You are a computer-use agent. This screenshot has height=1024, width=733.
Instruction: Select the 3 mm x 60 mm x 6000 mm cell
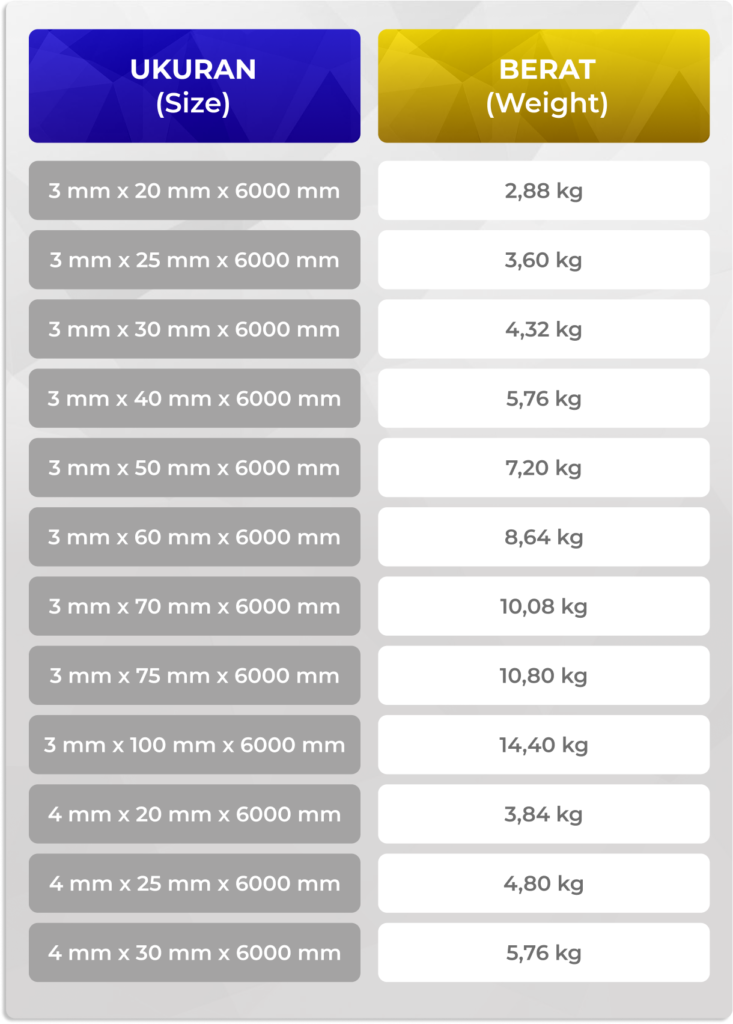[194, 537]
